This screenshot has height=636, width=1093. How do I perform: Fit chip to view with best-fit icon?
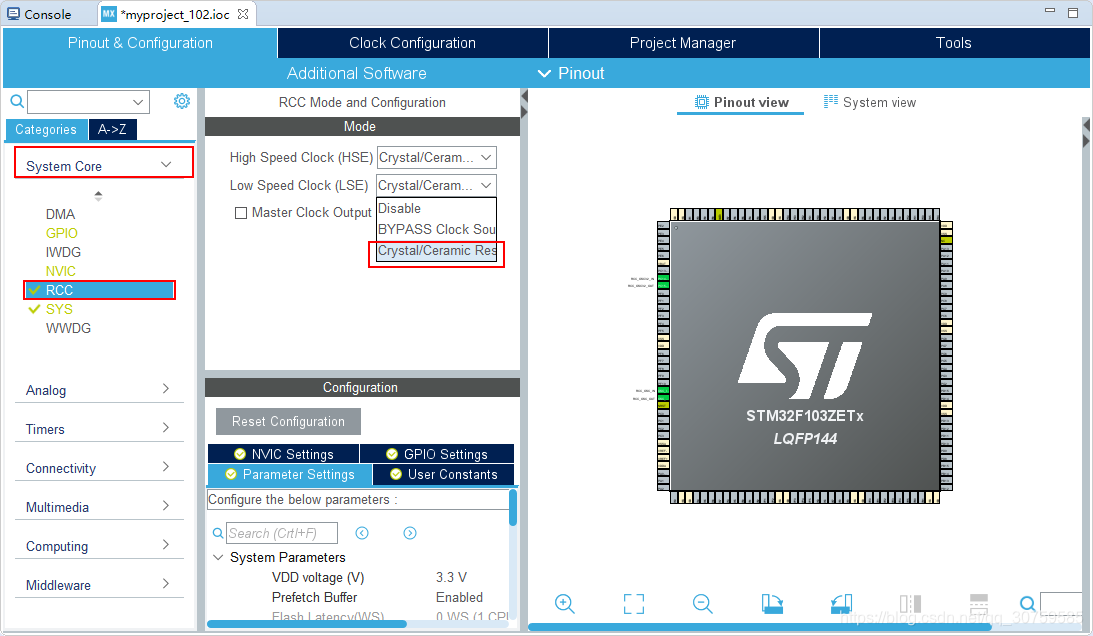tap(634, 603)
